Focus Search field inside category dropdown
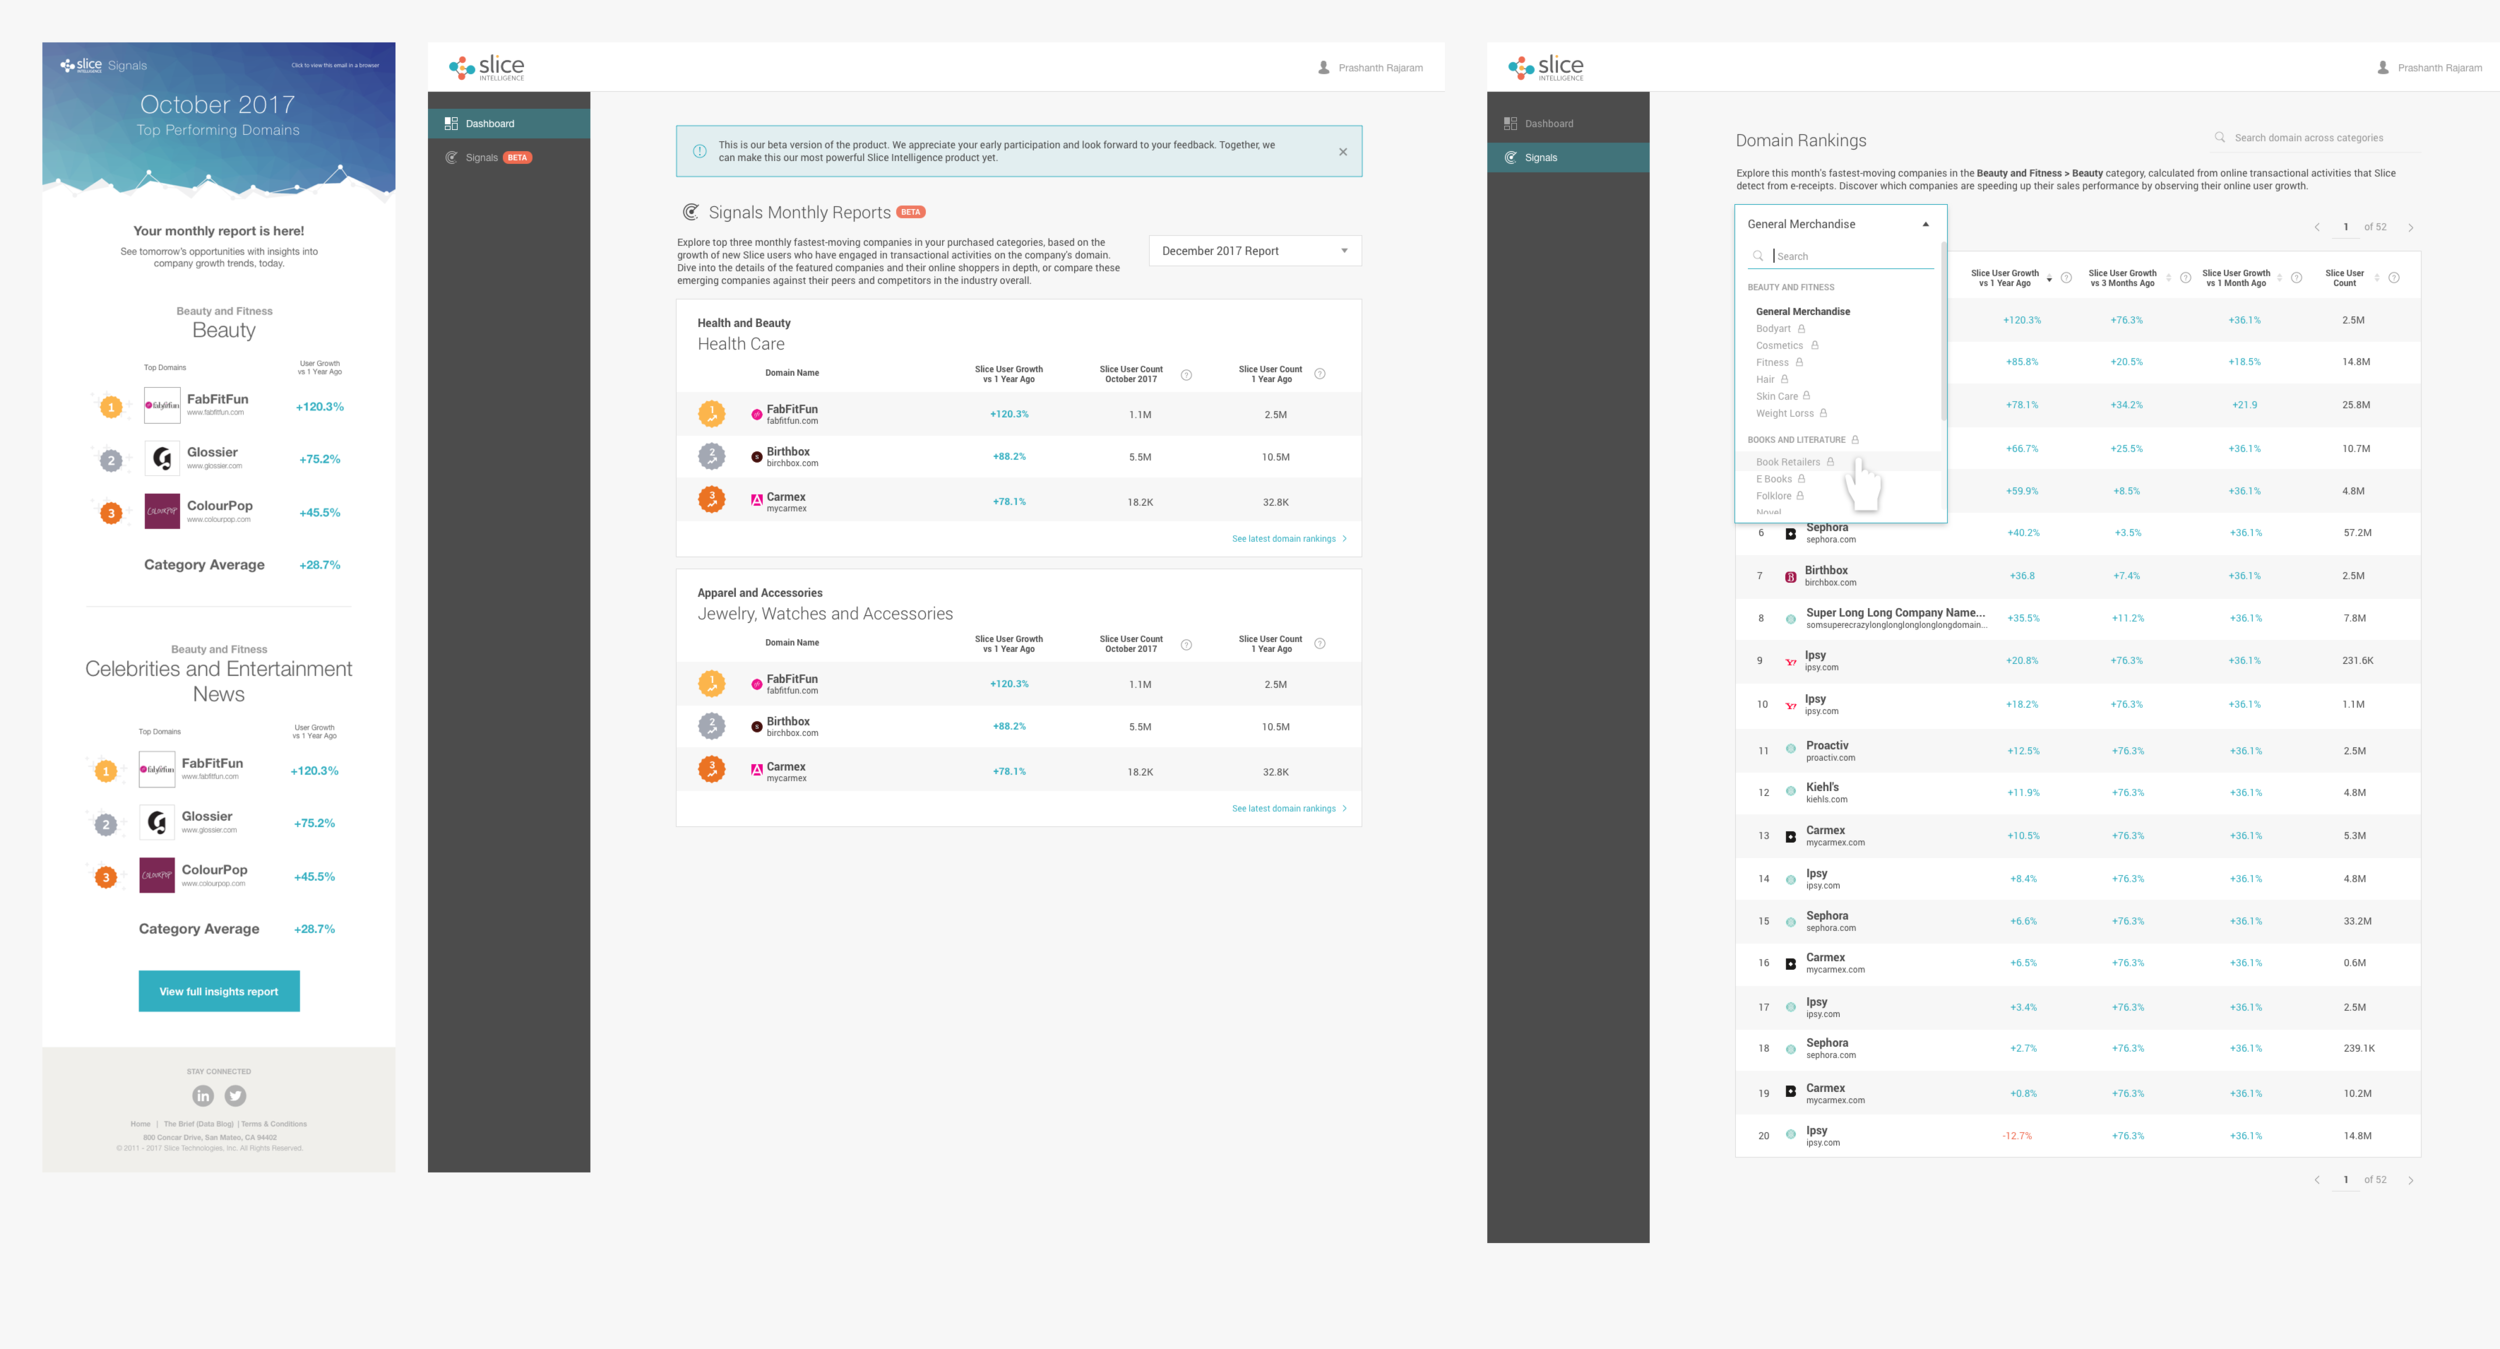The width and height of the screenshot is (2500, 1349). coord(1843,256)
